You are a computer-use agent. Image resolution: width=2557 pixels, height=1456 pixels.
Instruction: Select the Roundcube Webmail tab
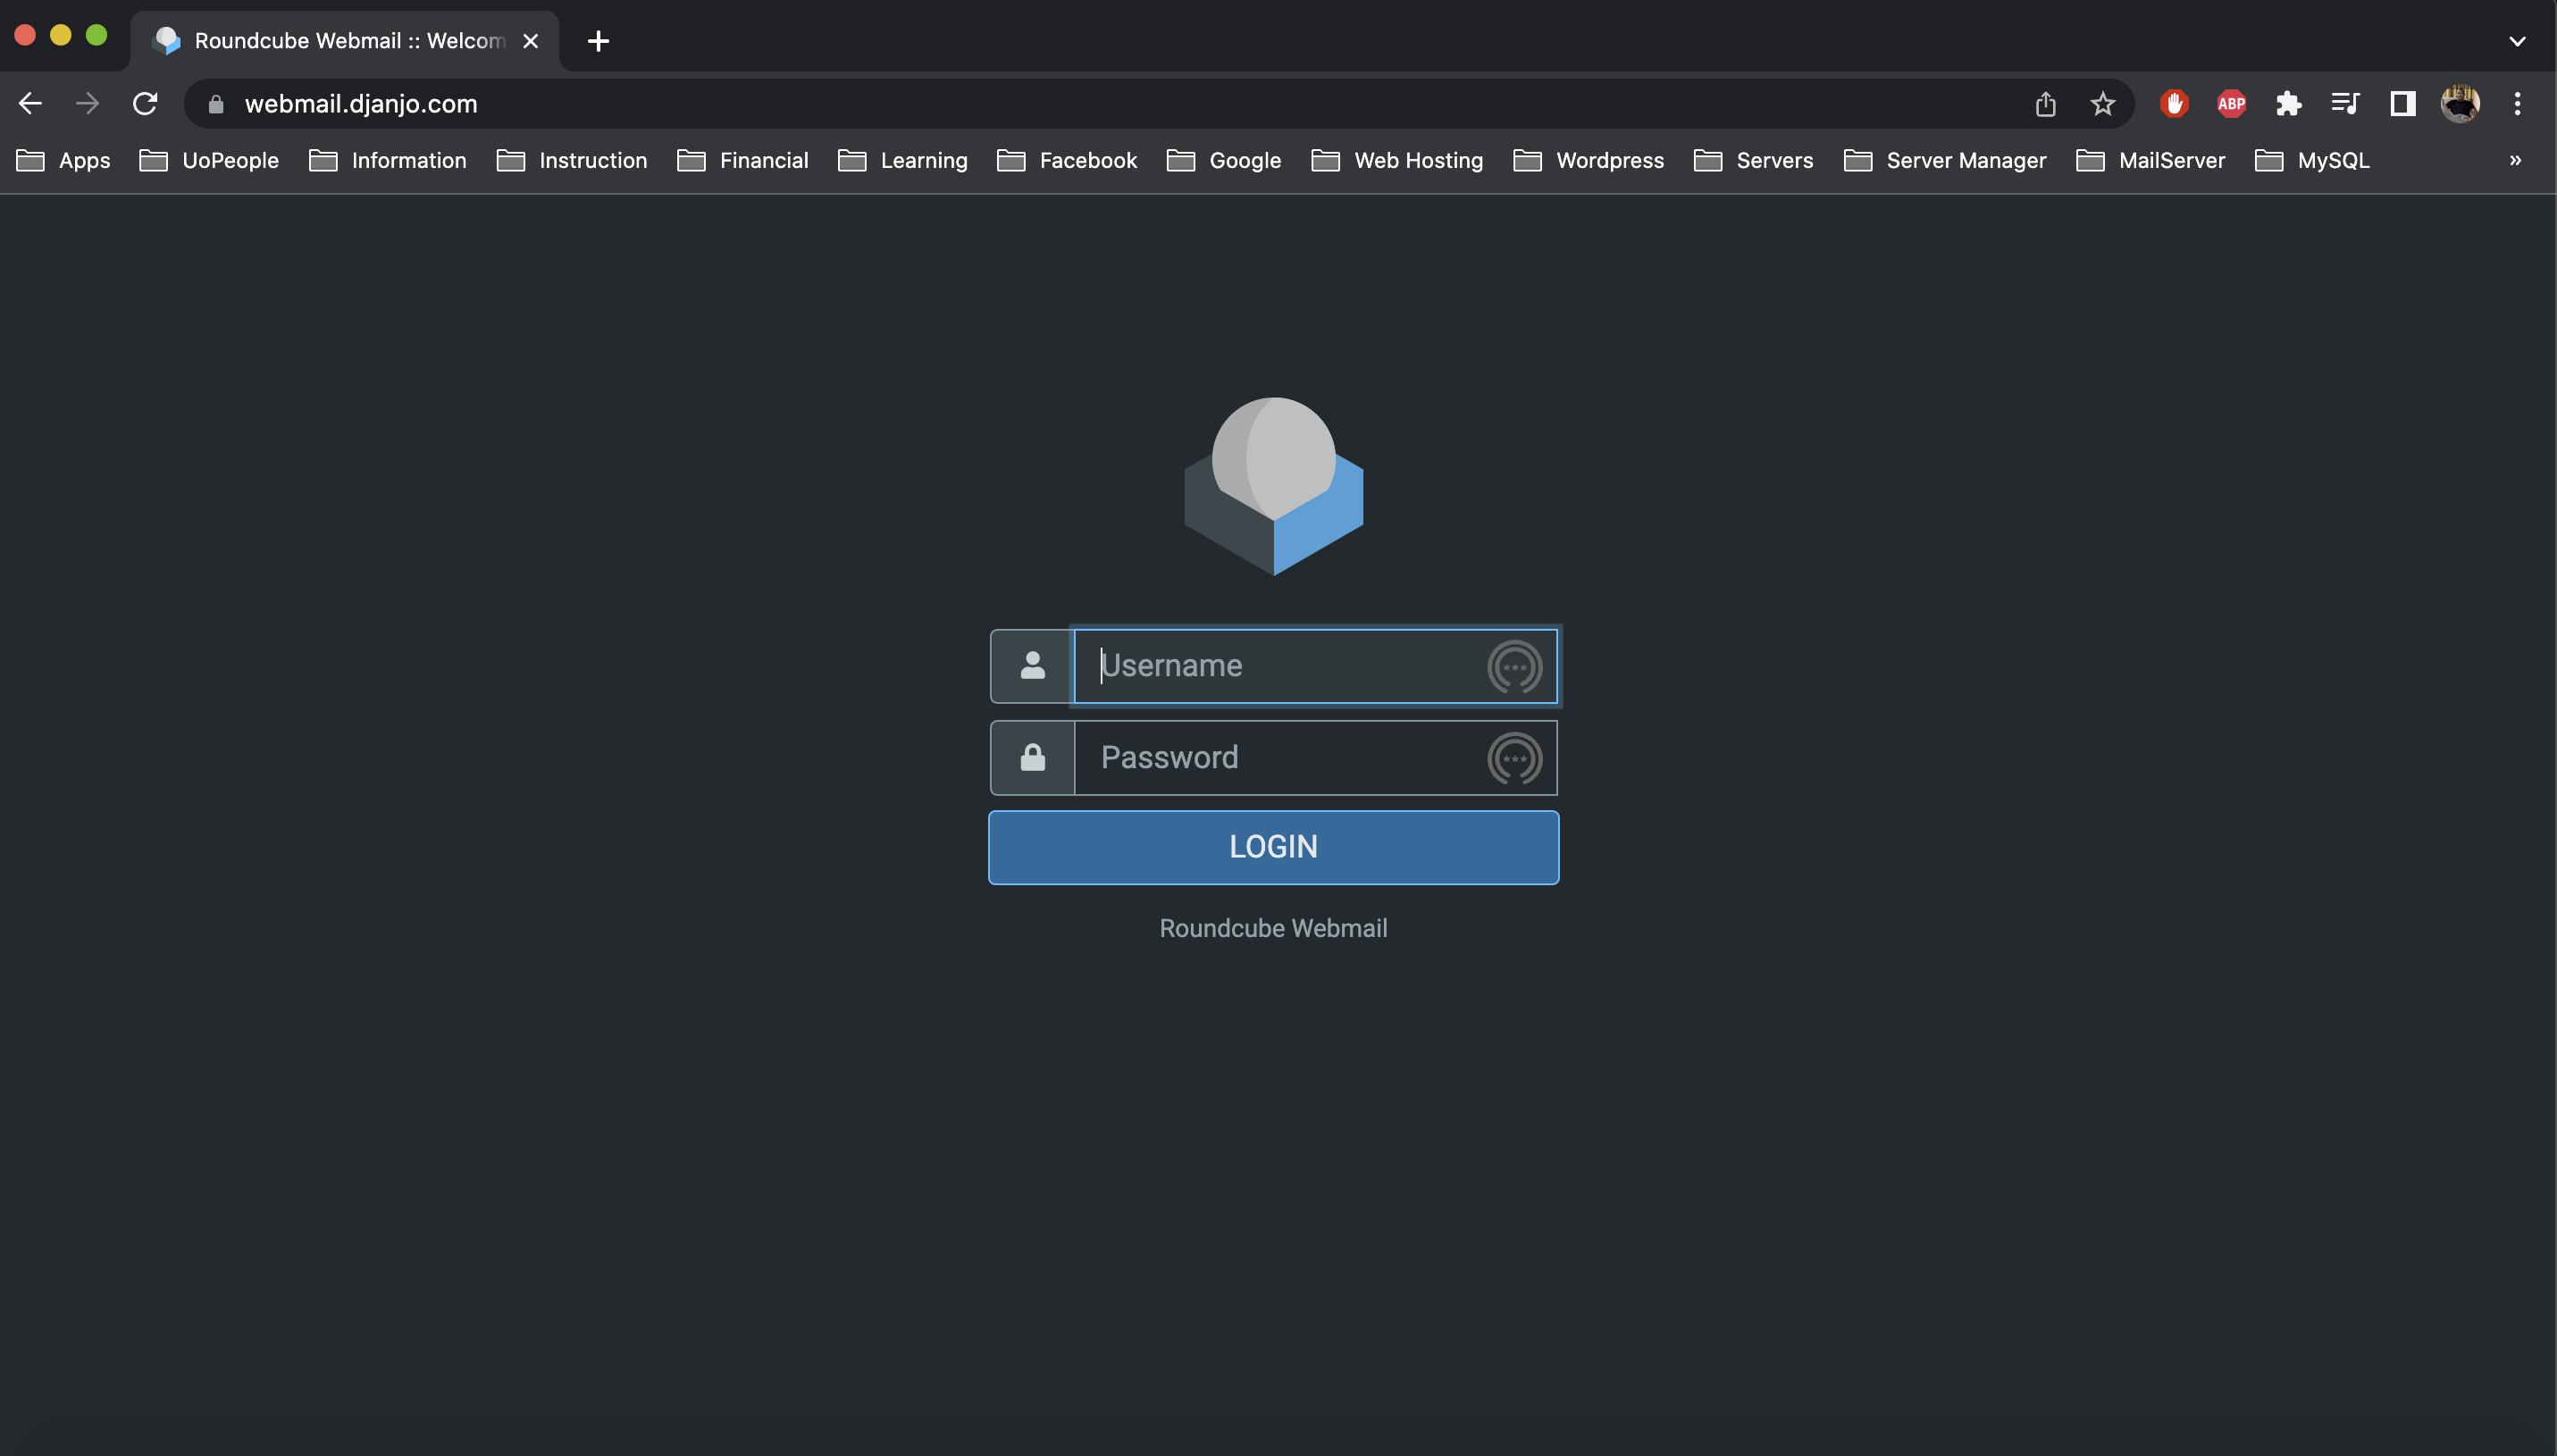(x=344, y=41)
